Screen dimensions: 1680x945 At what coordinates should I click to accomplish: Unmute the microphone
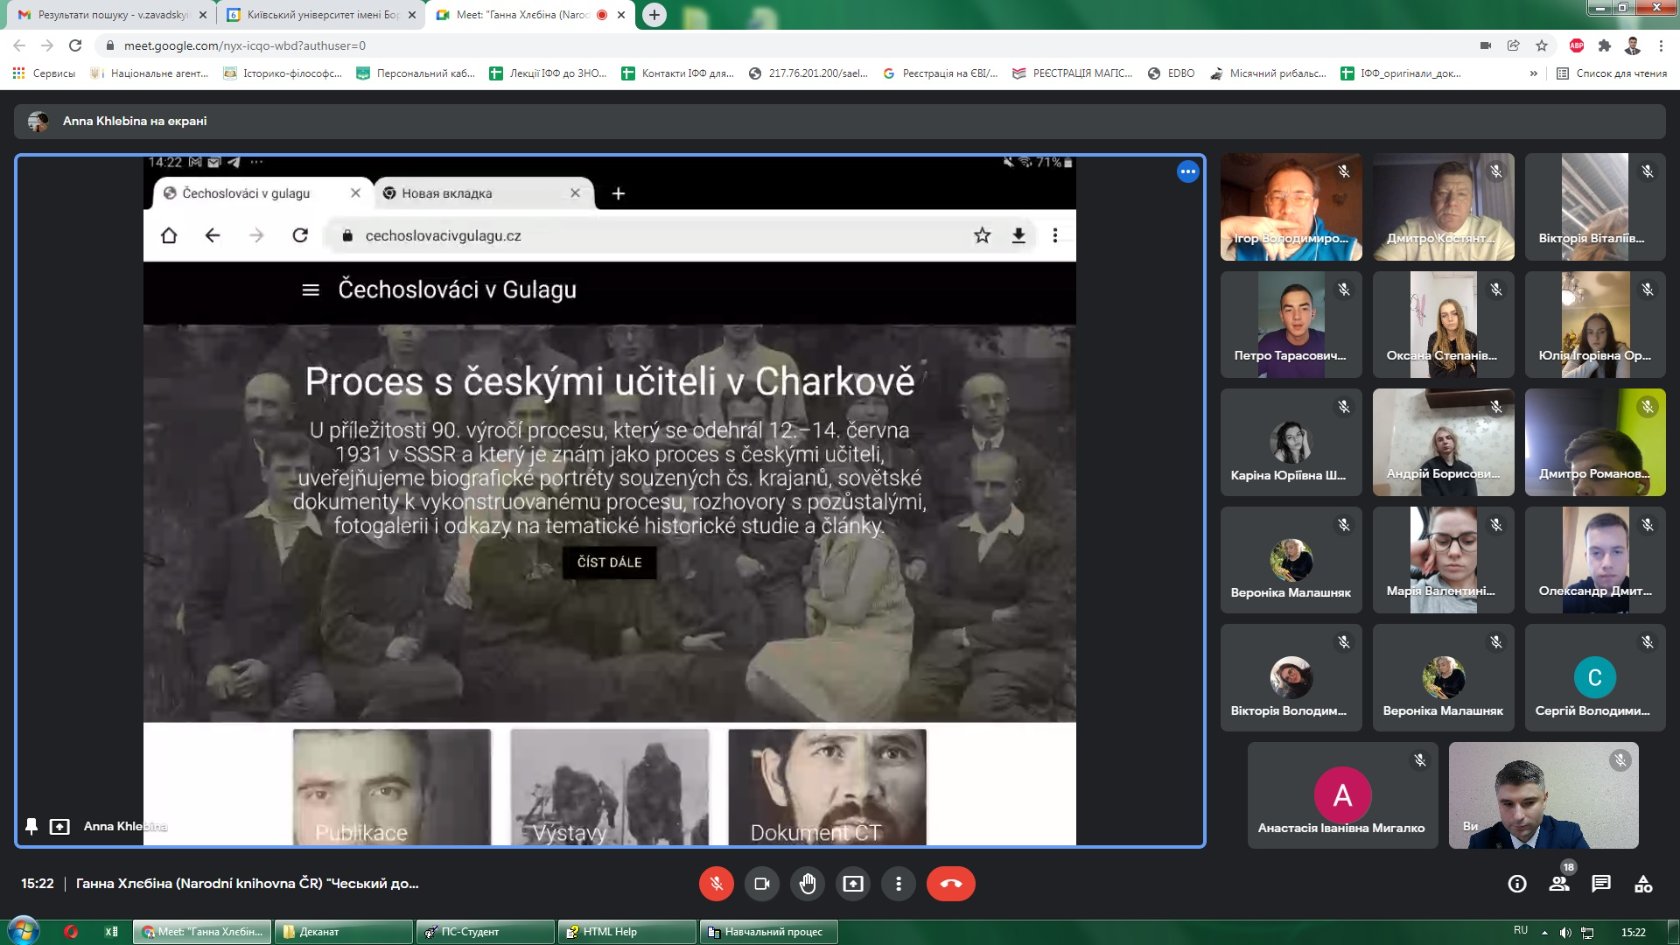[x=716, y=884]
